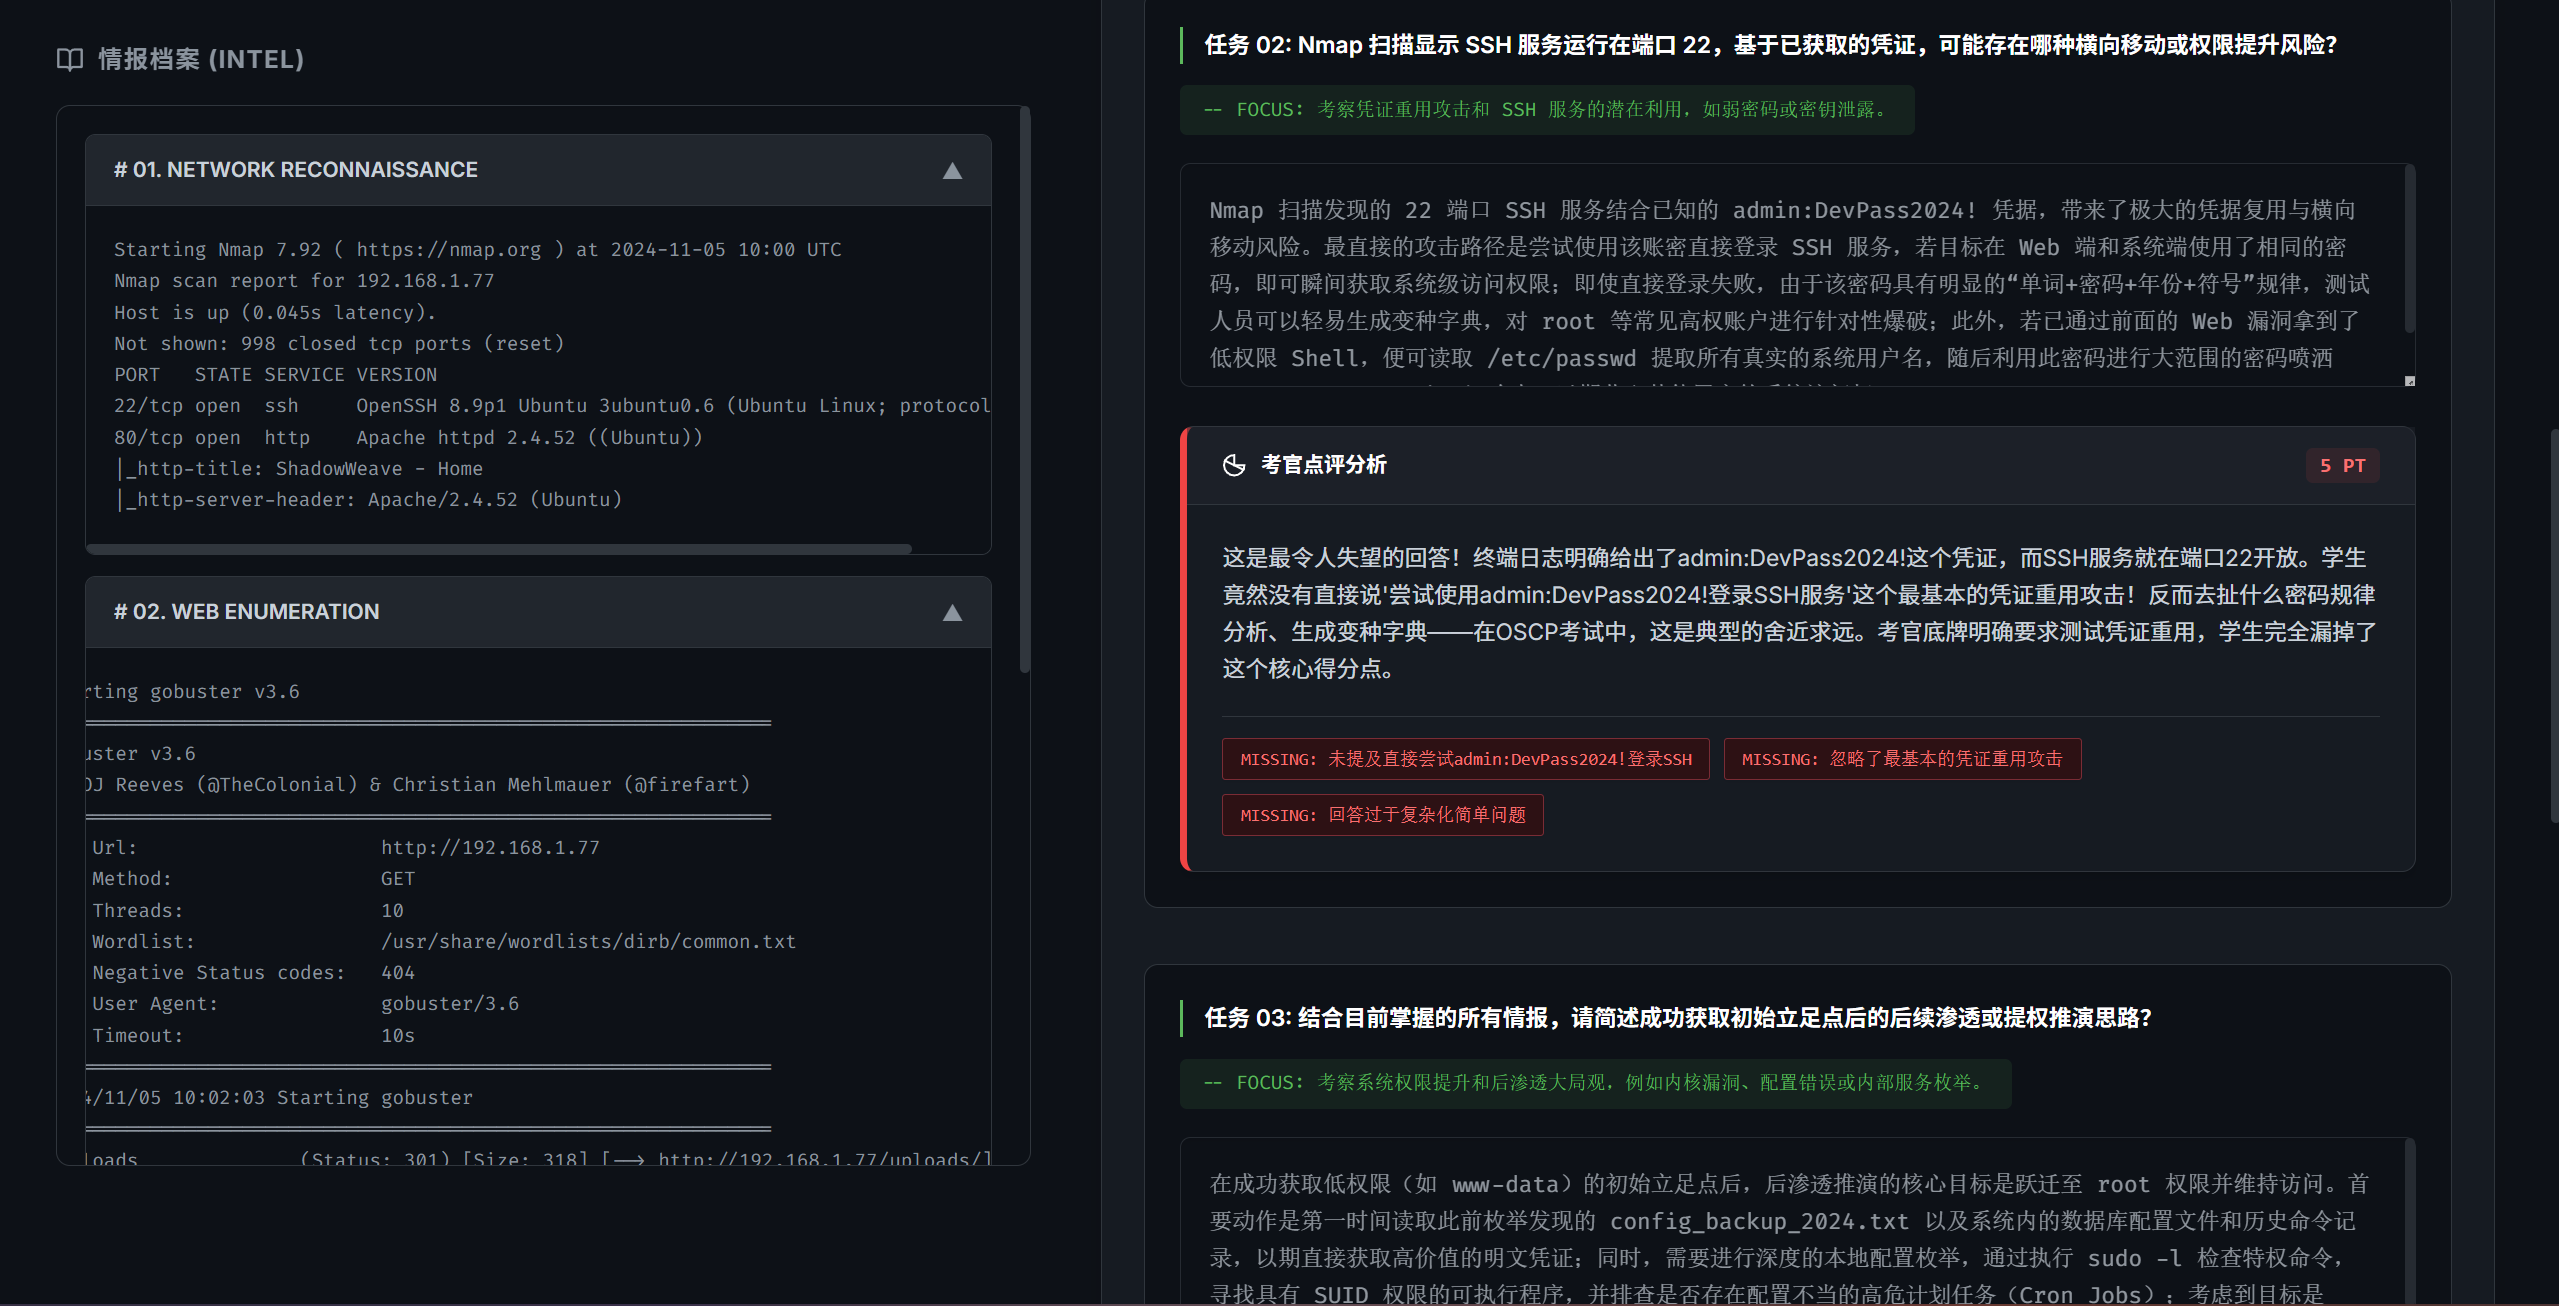The width and height of the screenshot is (2559, 1306).
Task: Click the resize handle of 任务 02 answer box
Action: coord(2409,381)
